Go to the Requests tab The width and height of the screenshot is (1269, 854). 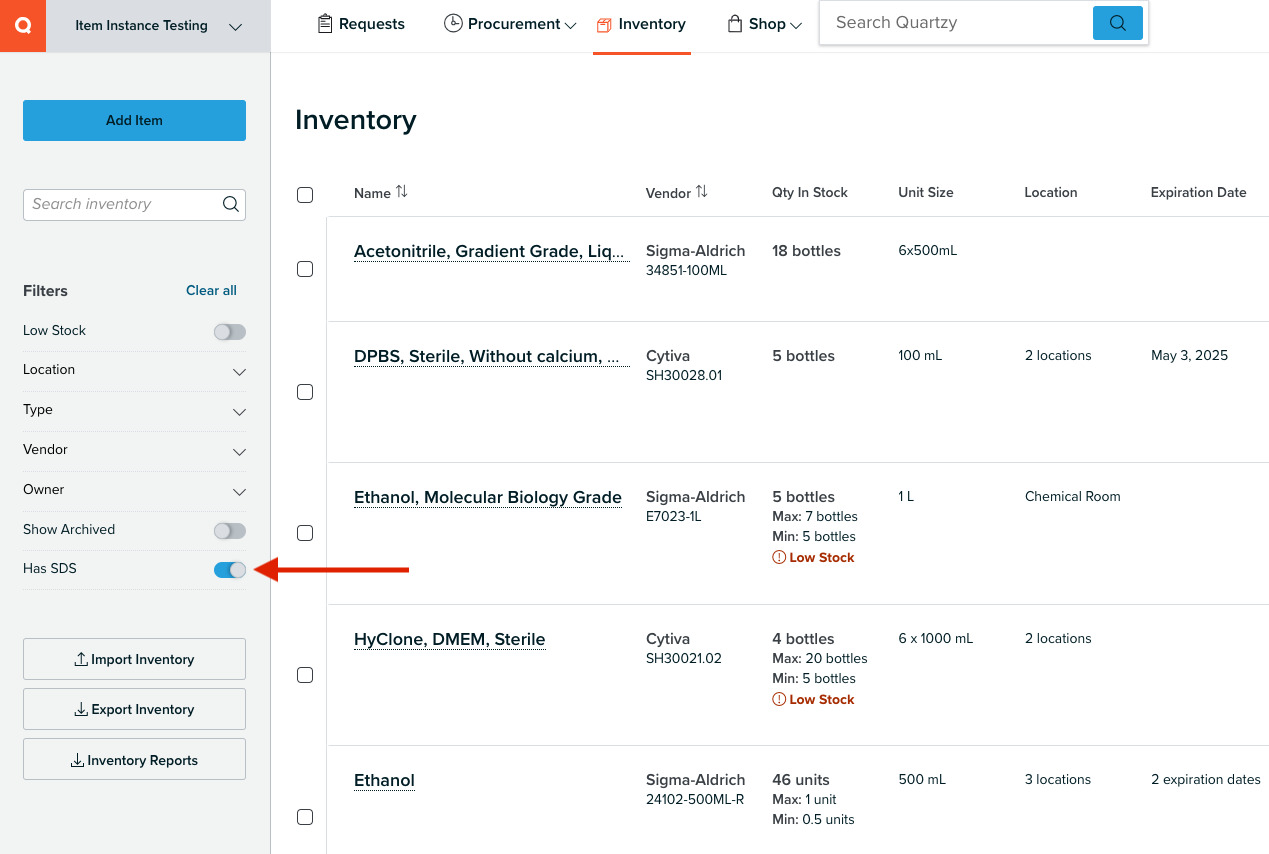coord(361,24)
